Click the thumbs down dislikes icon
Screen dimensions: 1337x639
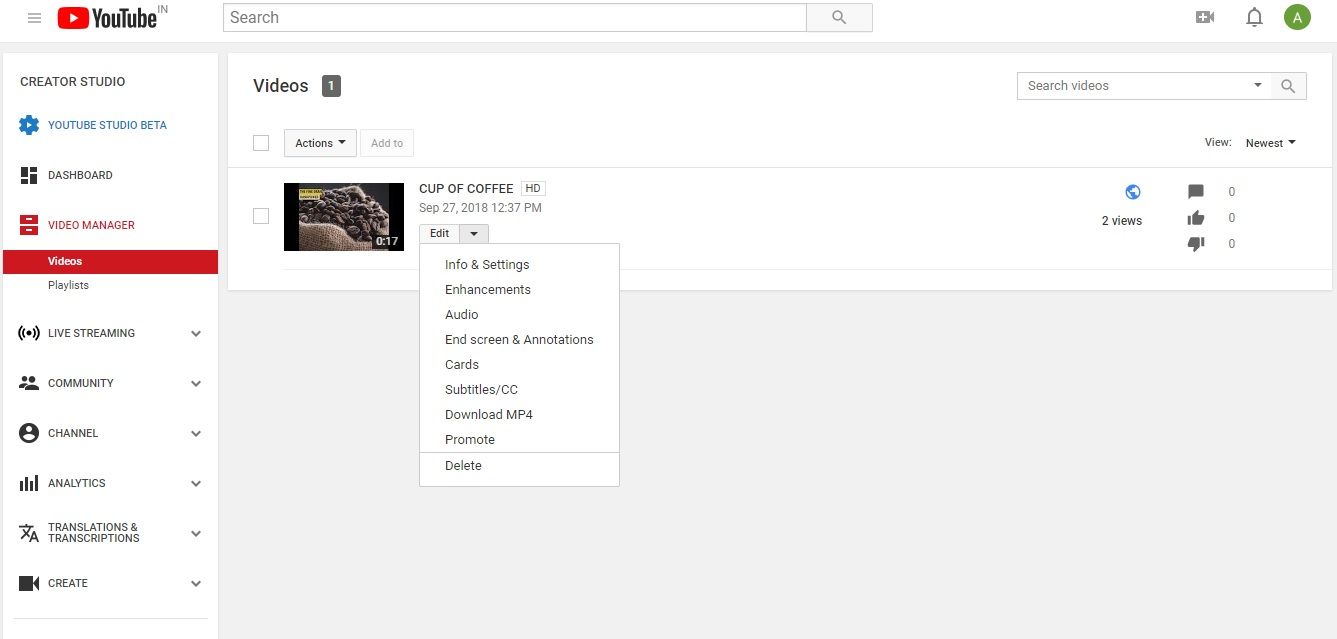(1196, 244)
